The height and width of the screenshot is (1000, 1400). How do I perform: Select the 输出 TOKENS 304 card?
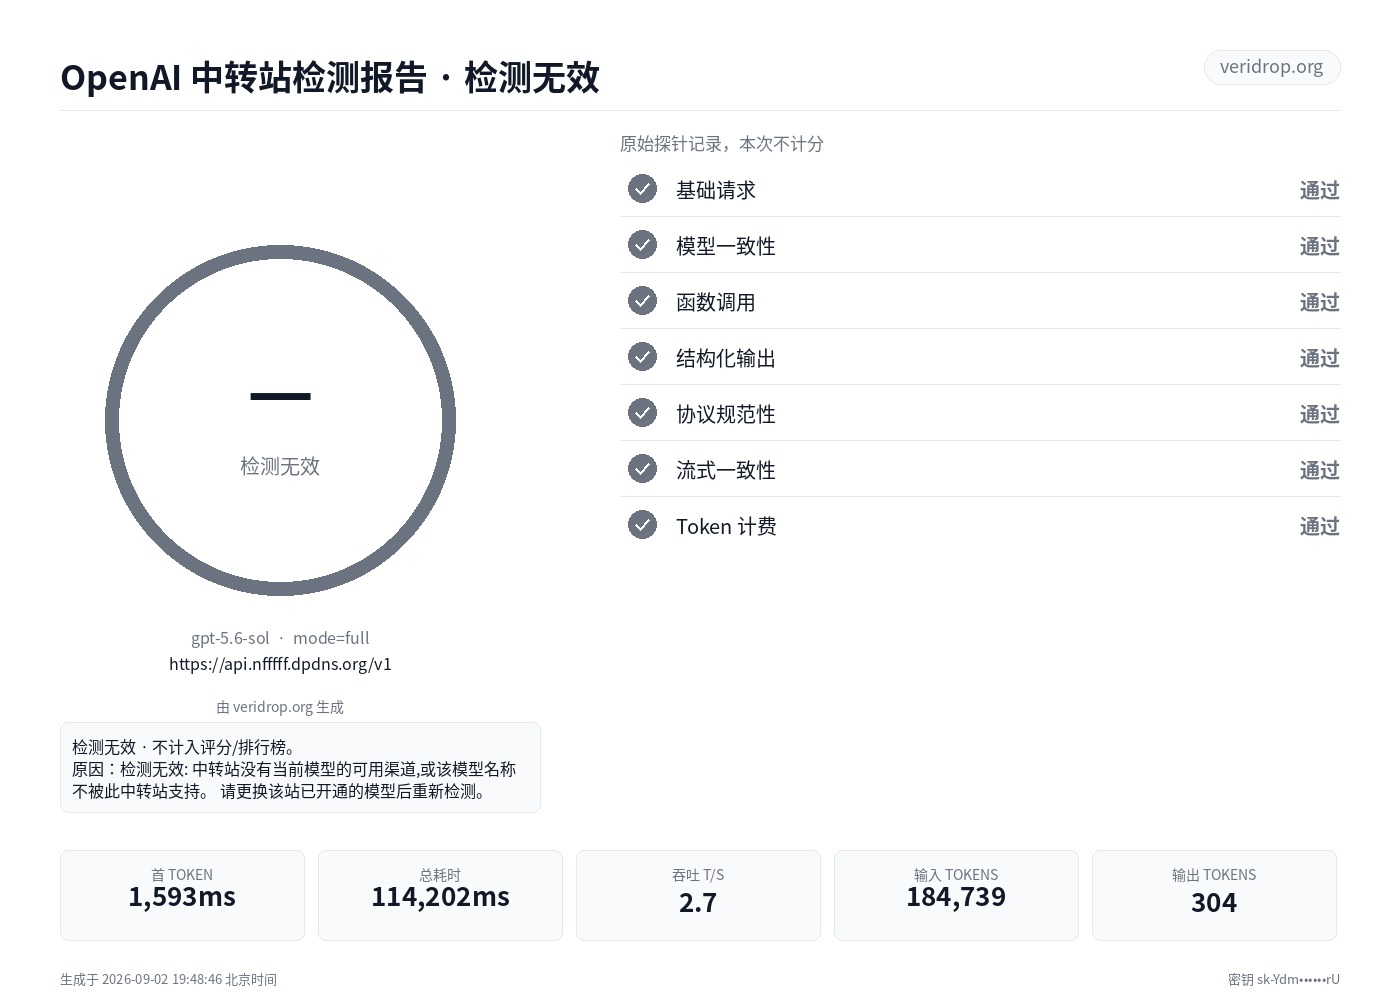pyautogui.click(x=1214, y=895)
